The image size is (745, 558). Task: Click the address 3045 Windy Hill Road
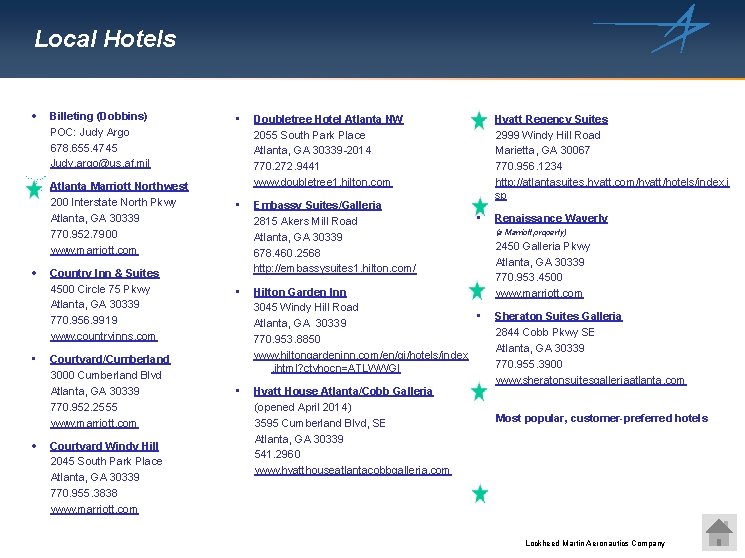tap(306, 308)
